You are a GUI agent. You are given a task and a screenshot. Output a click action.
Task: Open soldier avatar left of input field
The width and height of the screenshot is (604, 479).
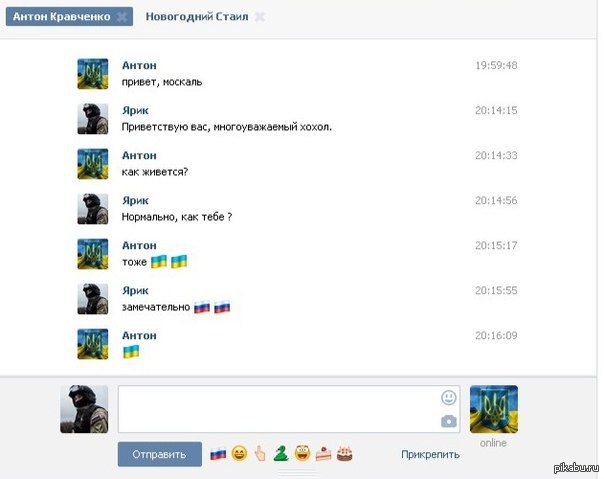click(84, 409)
